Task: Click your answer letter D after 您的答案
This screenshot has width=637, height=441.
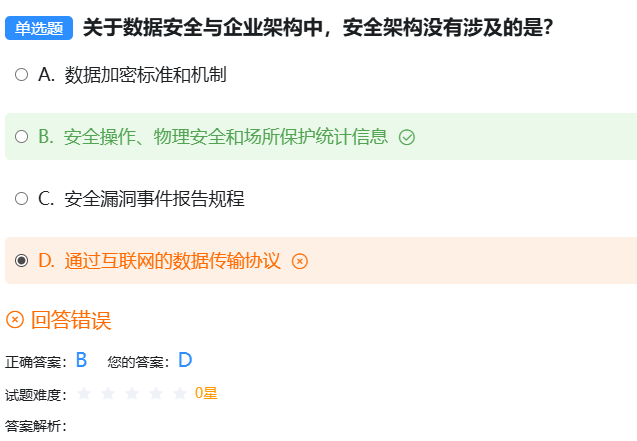Action: point(185,361)
